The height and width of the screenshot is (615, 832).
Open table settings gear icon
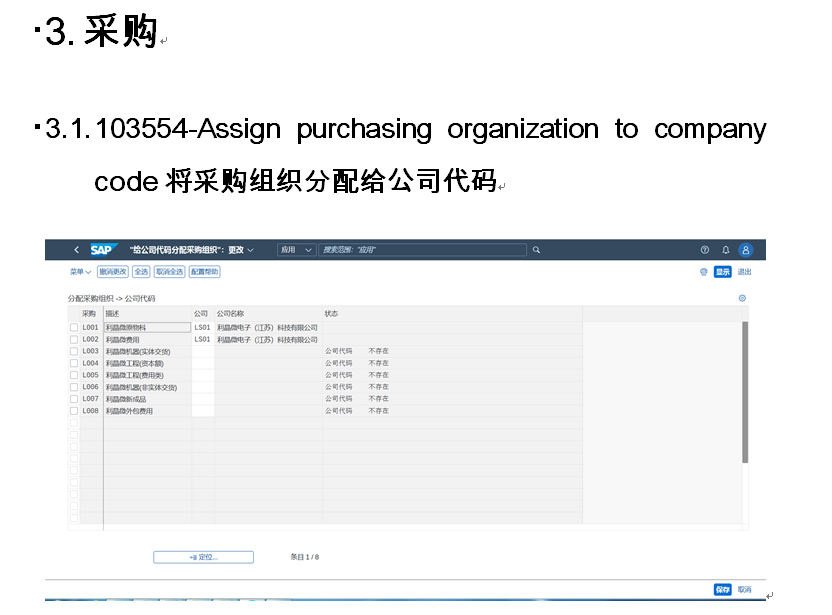coord(742,298)
